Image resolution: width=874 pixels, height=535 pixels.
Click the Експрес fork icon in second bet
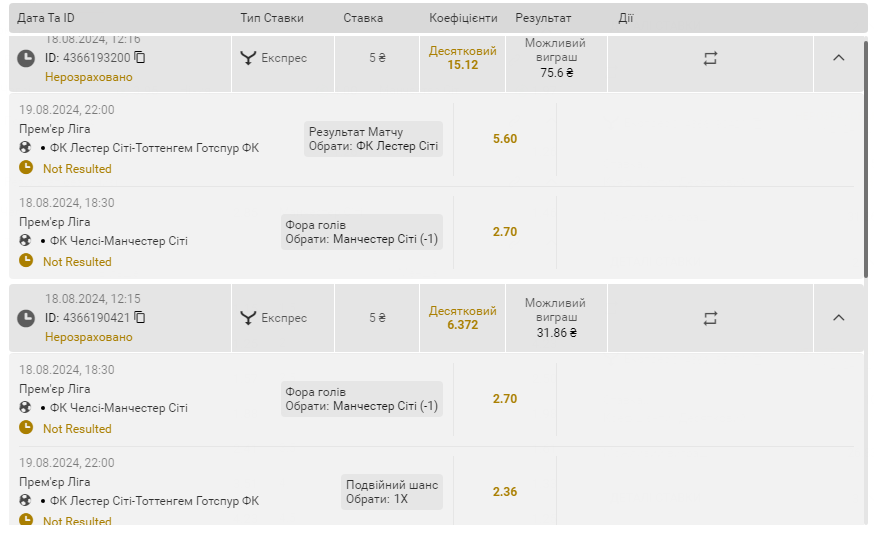click(x=248, y=318)
